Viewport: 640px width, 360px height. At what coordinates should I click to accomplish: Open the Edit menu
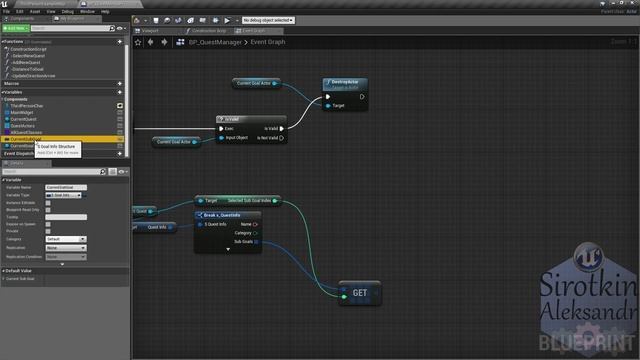(x=20, y=11)
